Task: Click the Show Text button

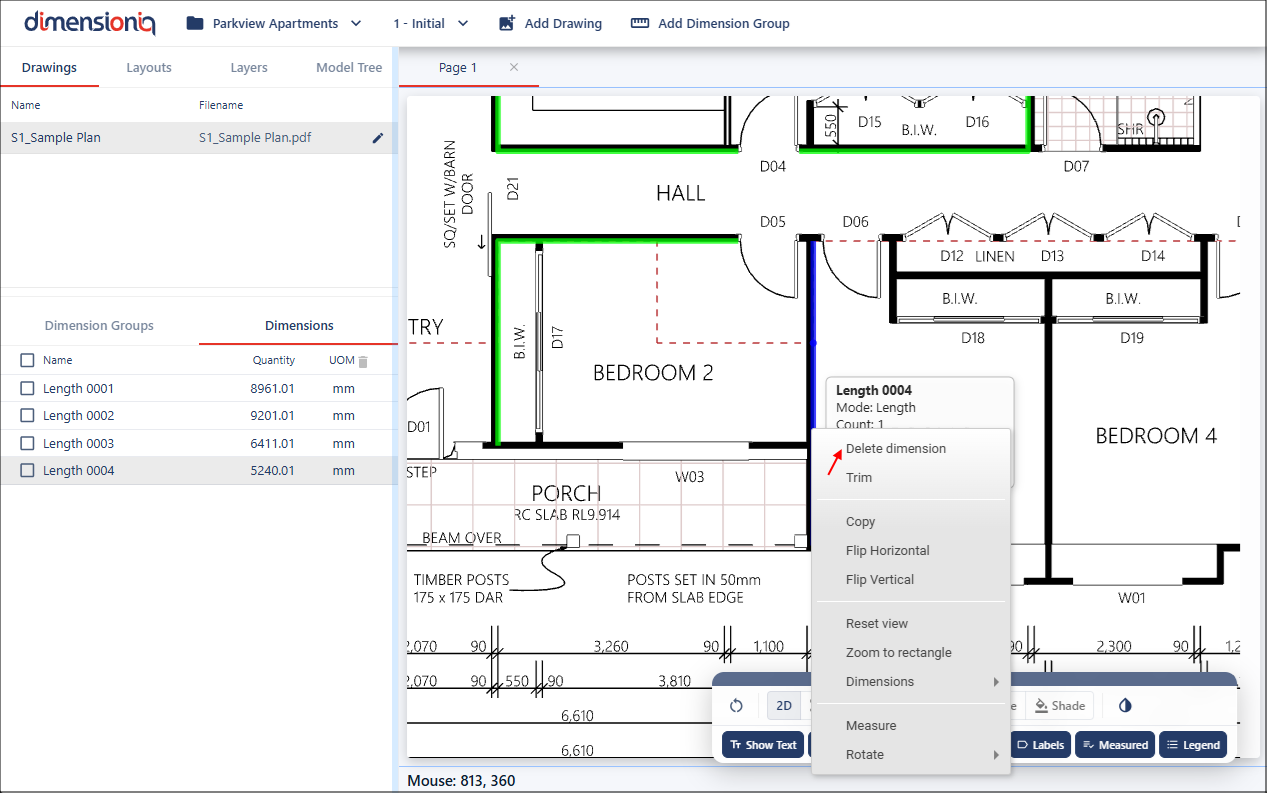Action: point(763,745)
